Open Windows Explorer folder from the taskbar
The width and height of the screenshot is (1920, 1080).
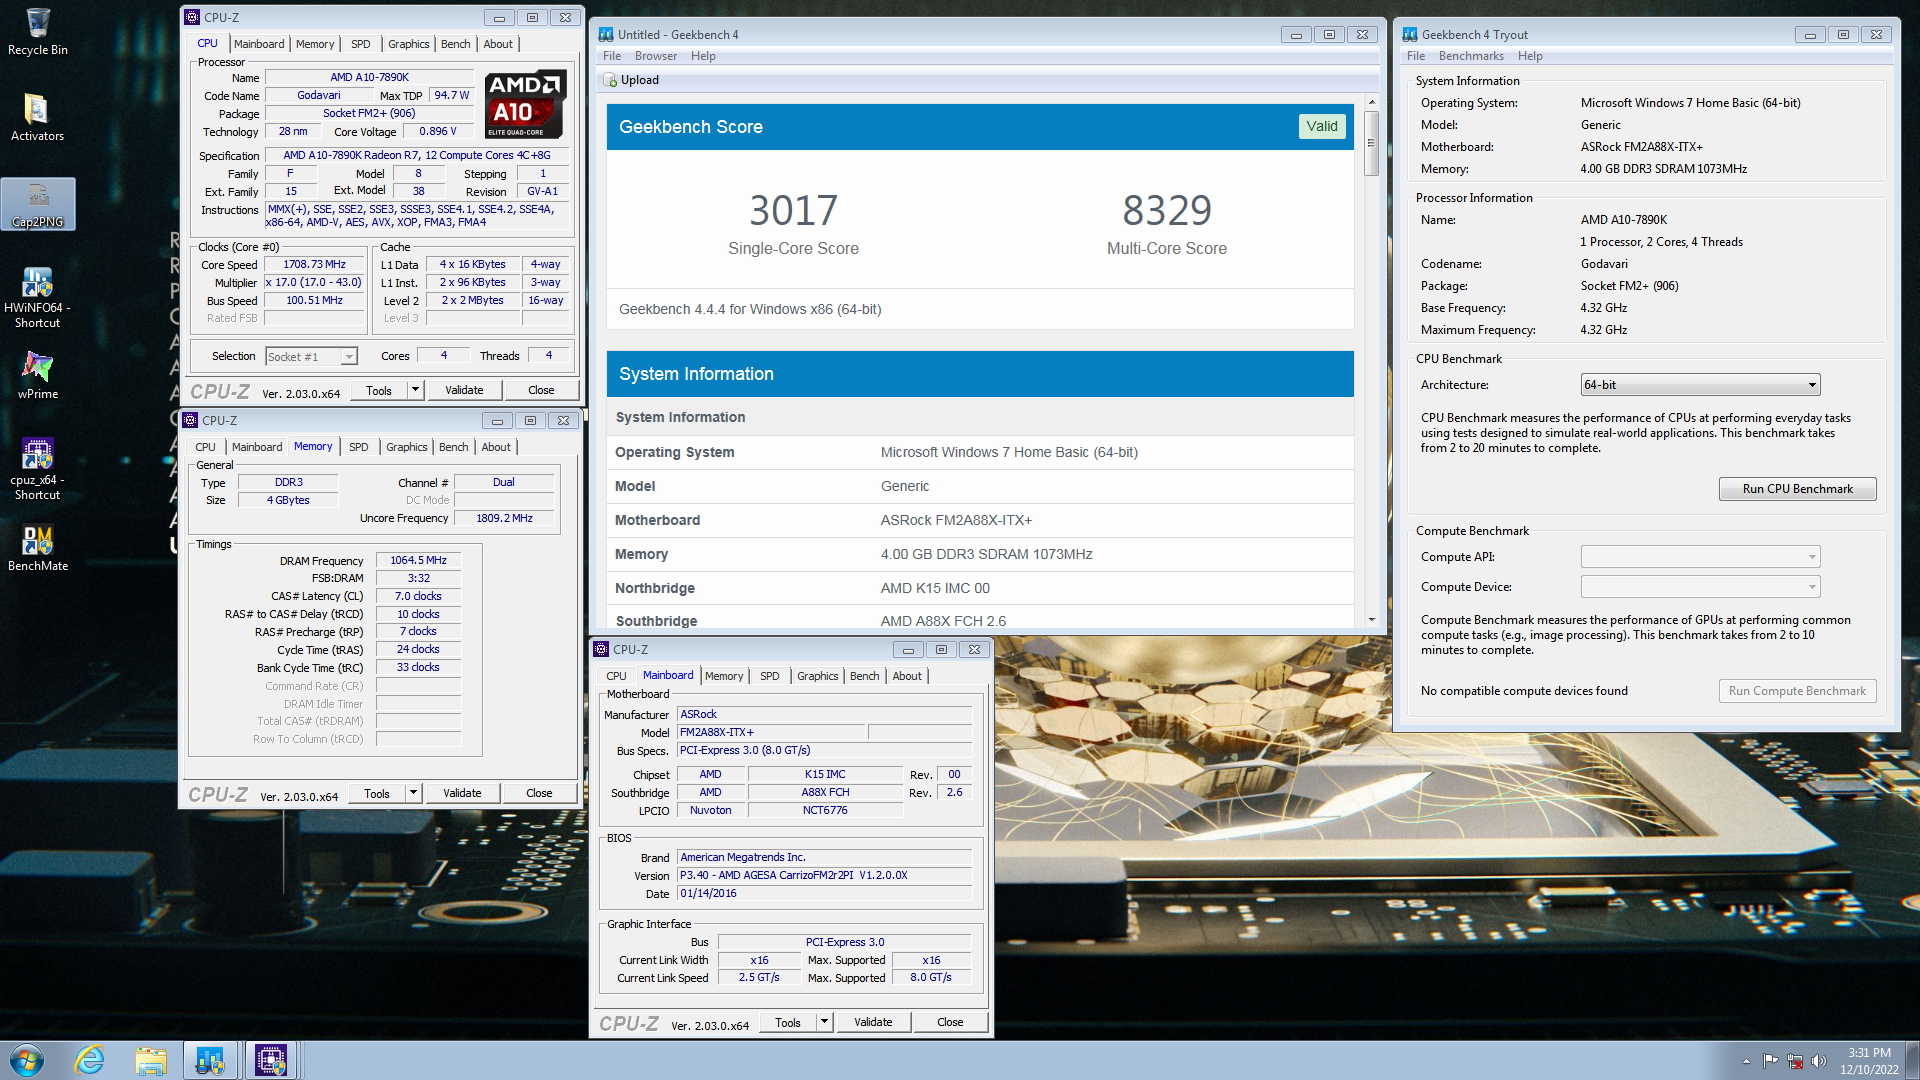[x=151, y=1060]
